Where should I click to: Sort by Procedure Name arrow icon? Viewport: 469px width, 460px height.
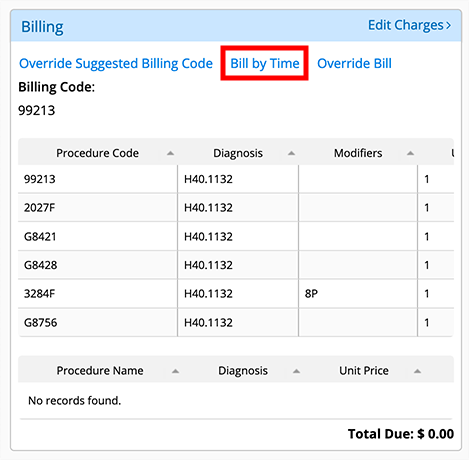(175, 371)
